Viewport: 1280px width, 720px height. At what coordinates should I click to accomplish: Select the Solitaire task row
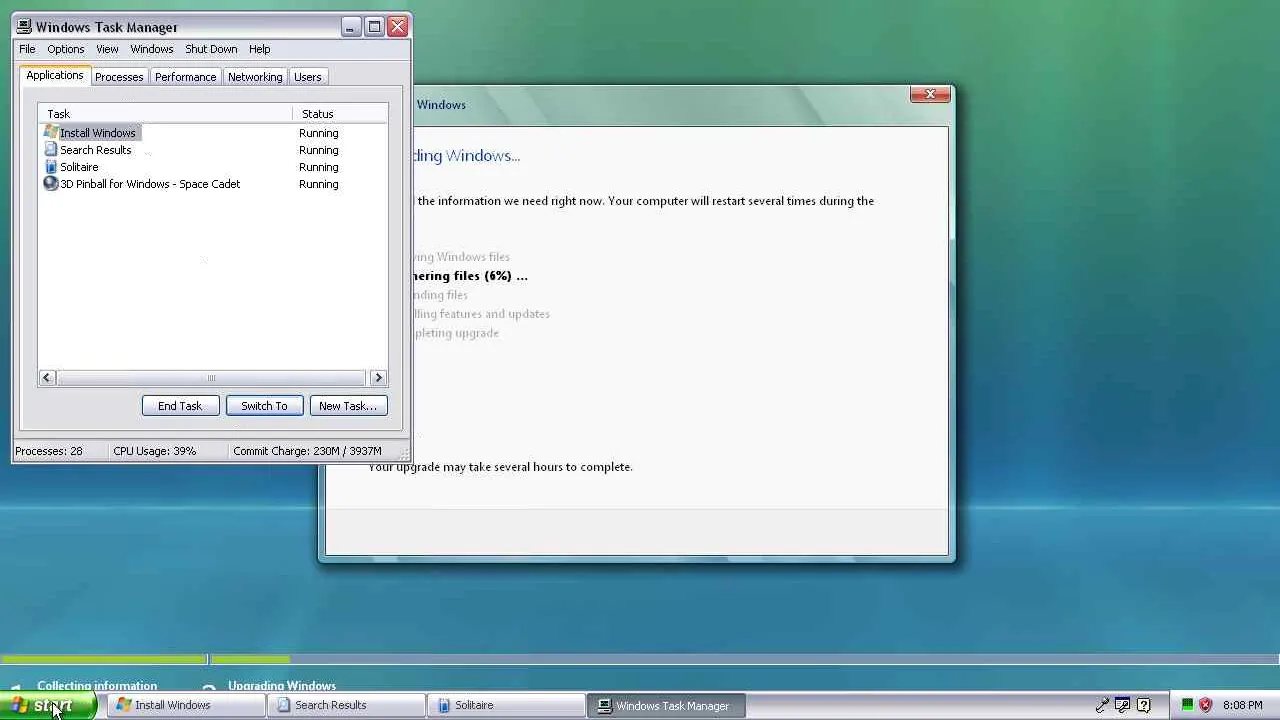click(x=213, y=167)
